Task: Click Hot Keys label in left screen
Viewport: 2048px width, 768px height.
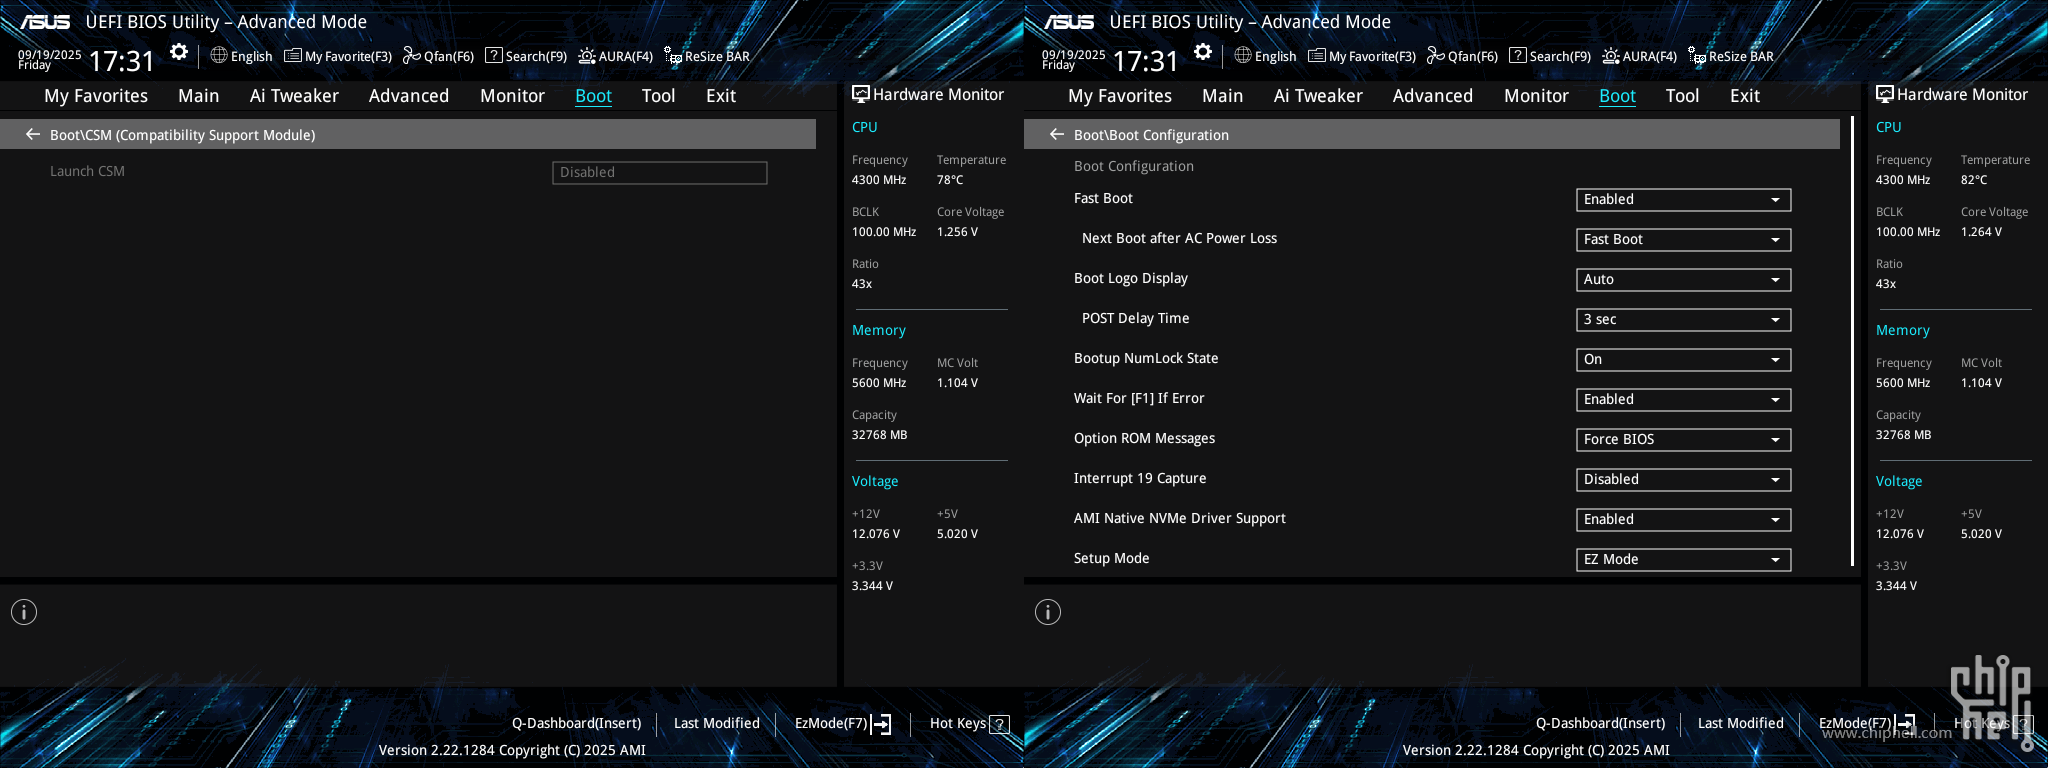Action: (958, 724)
